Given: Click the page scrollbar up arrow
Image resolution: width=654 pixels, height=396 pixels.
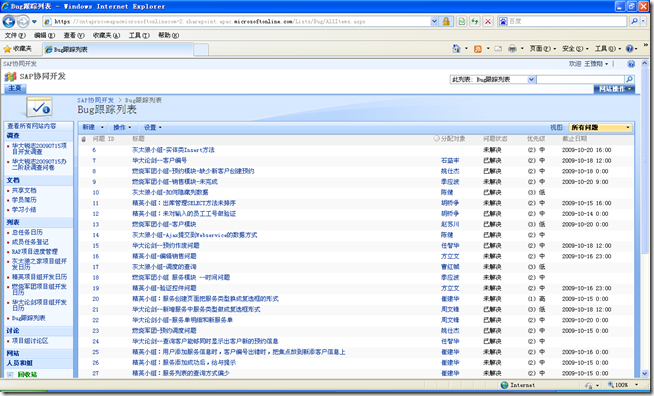Looking at the screenshot, I should click(x=645, y=64).
